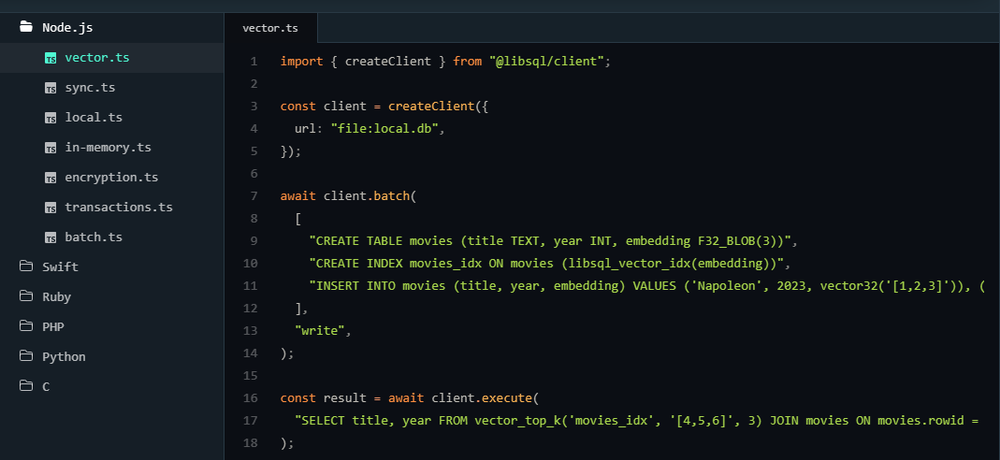Image resolution: width=1000 pixels, height=460 pixels.
Task: Click the Swift folder icon
Action: coord(26,266)
